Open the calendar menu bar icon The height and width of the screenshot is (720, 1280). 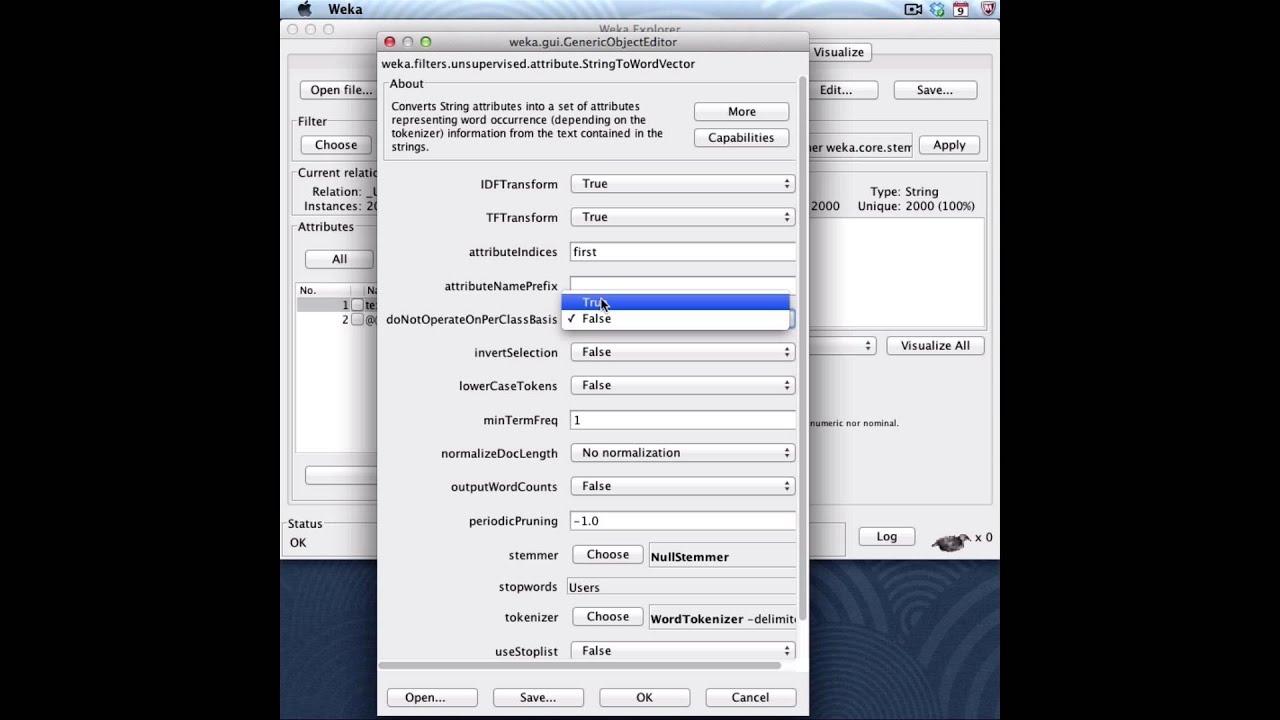(961, 9)
